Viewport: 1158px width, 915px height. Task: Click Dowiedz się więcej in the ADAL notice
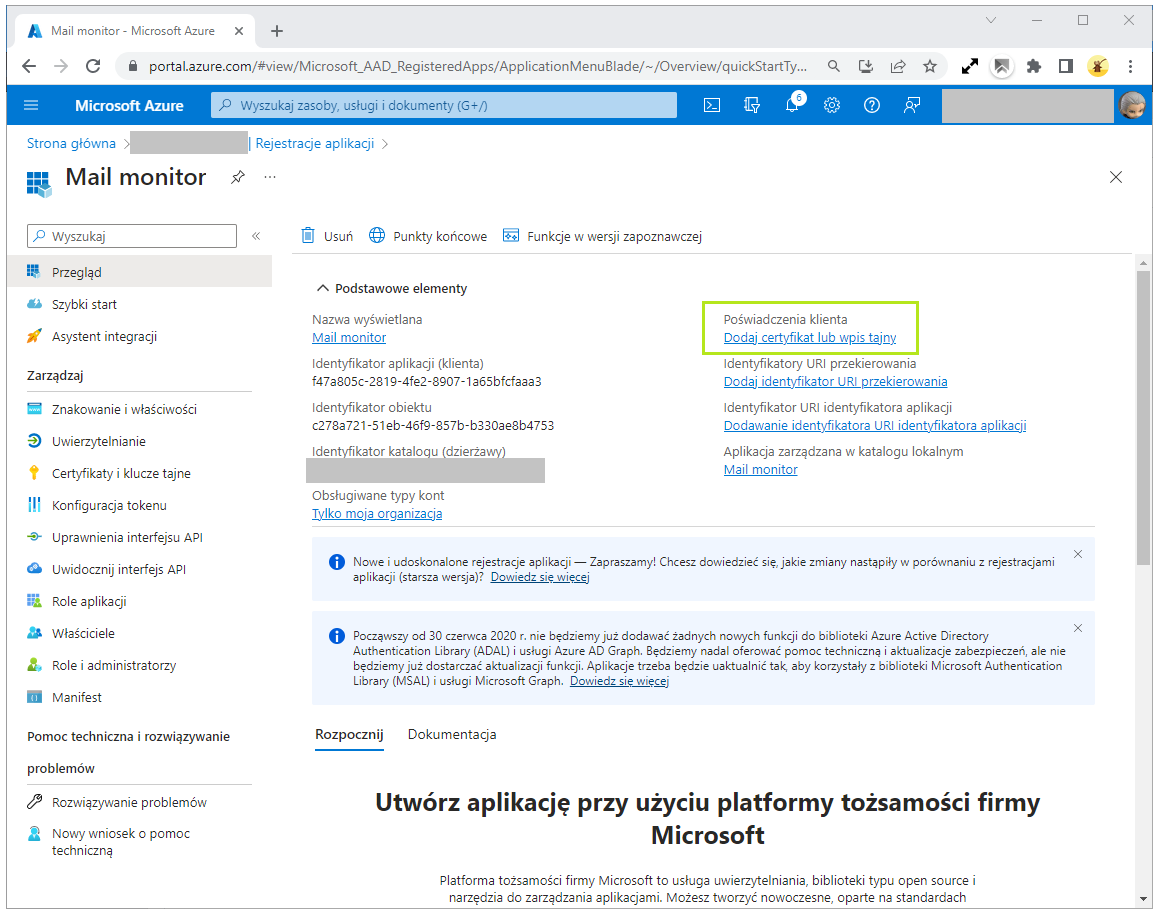click(x=620, y=681)
